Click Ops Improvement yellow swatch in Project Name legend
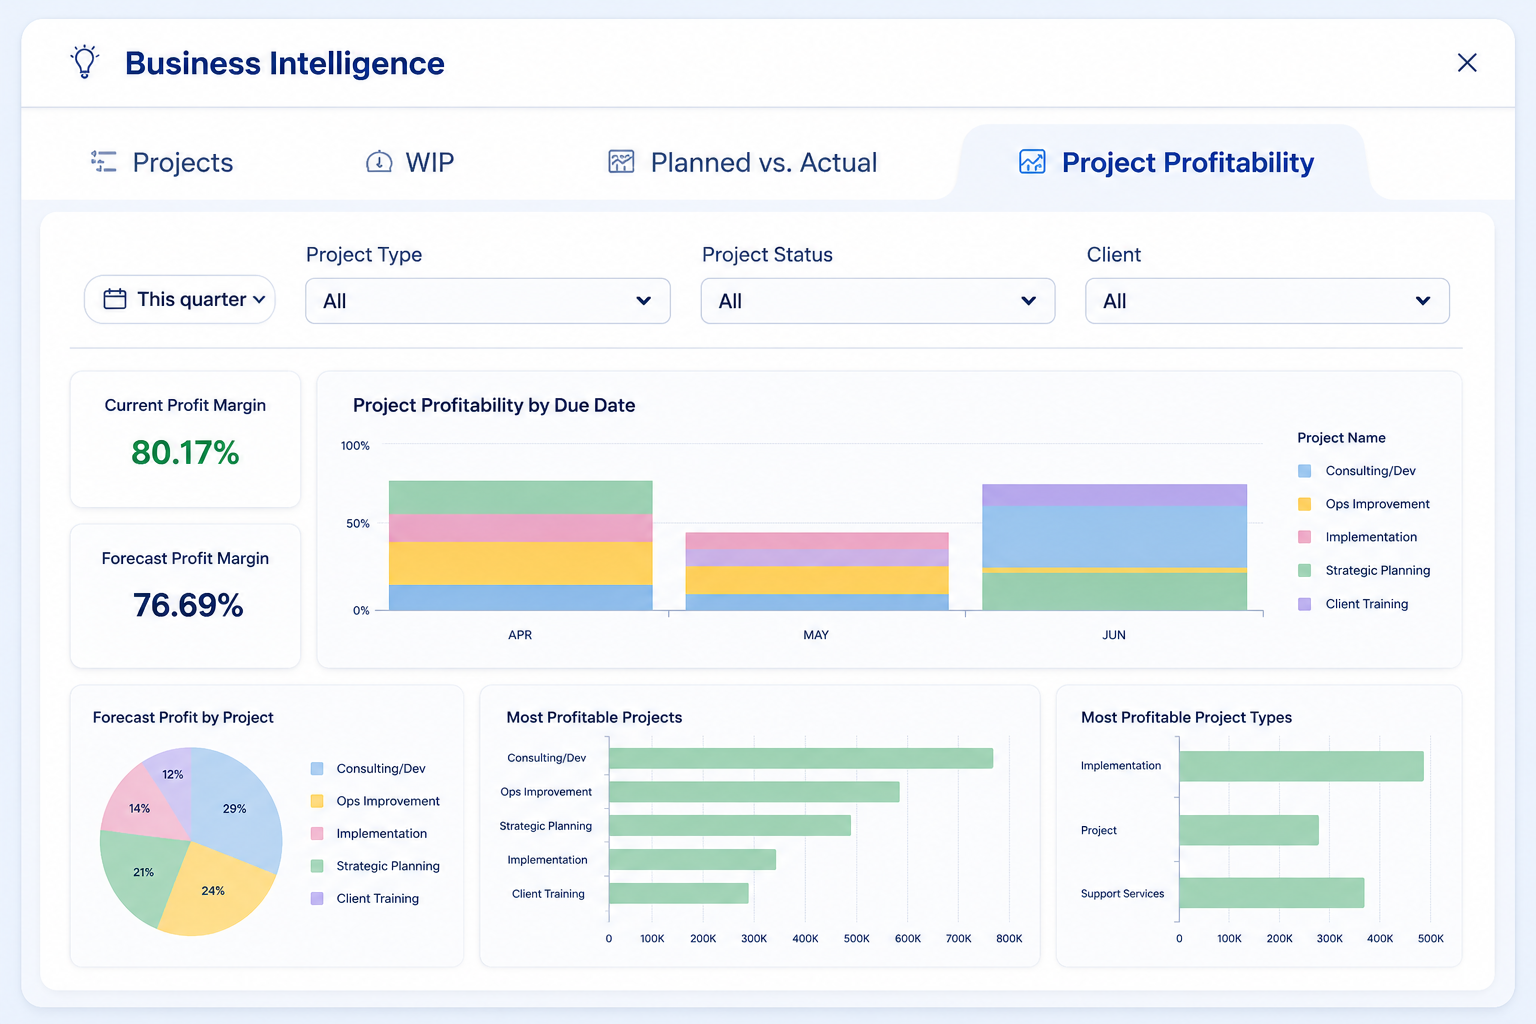Screen dimensions: 1536x1024 click(x=1304, y=504)
